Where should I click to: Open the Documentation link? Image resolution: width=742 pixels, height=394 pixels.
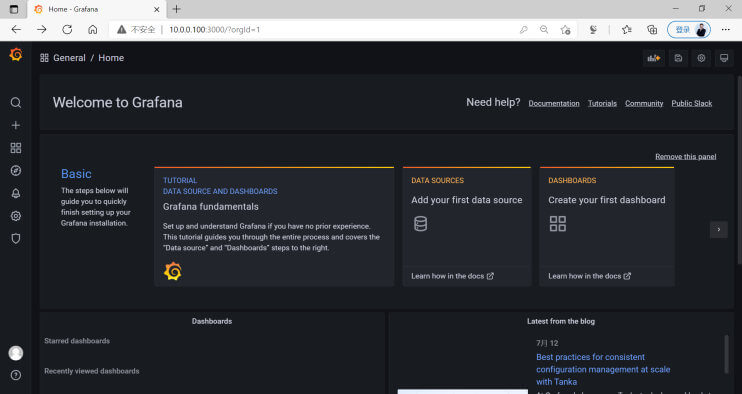coord(554,103)
